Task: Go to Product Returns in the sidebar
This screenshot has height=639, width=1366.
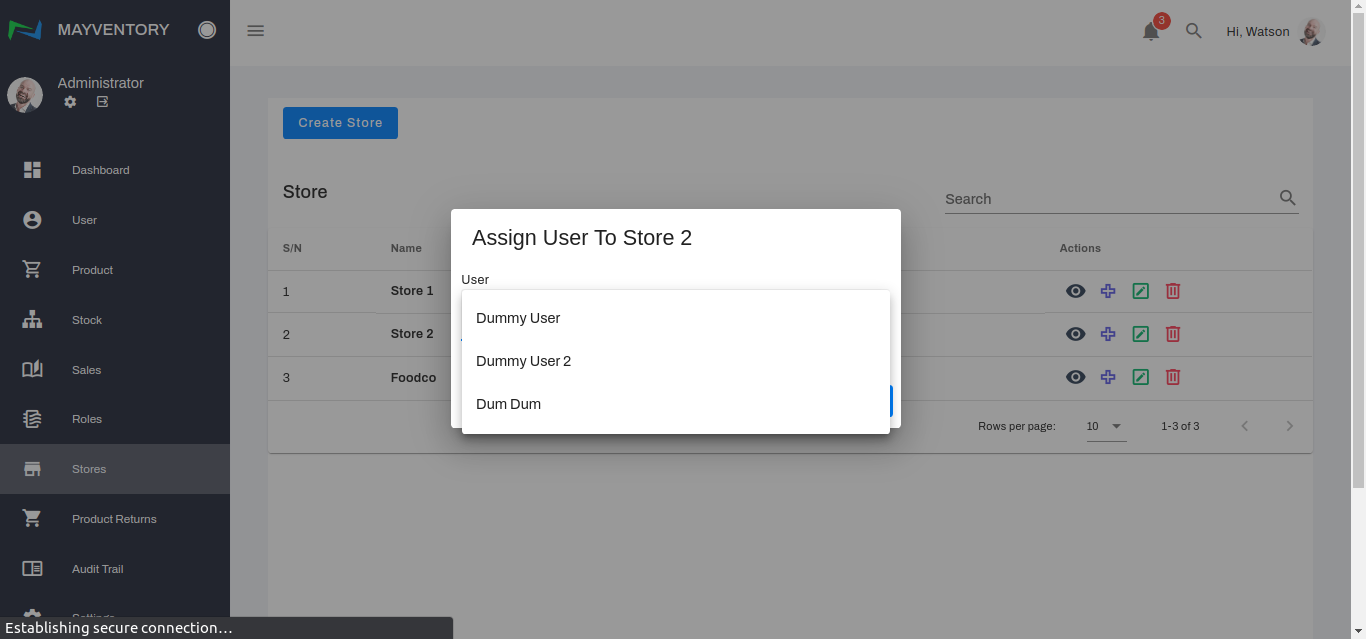Action: (114, 519)
